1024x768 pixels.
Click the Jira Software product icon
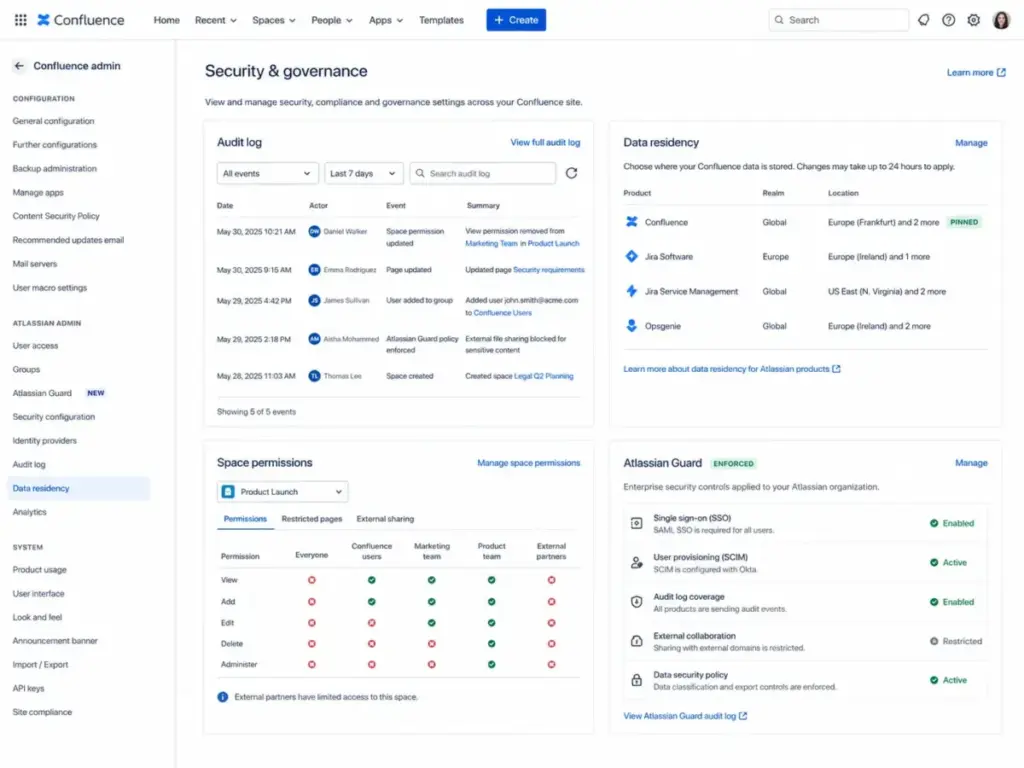click(632, 257)
